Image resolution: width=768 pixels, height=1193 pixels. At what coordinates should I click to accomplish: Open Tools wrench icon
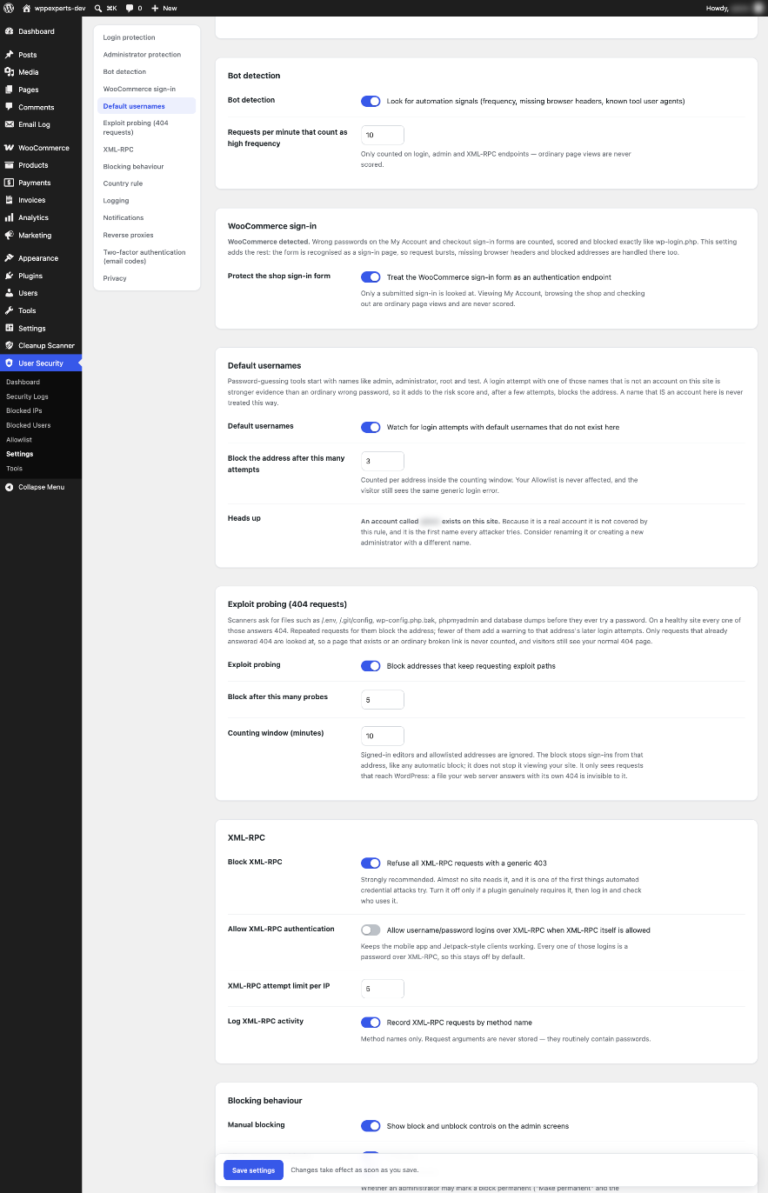pos(9,310)
